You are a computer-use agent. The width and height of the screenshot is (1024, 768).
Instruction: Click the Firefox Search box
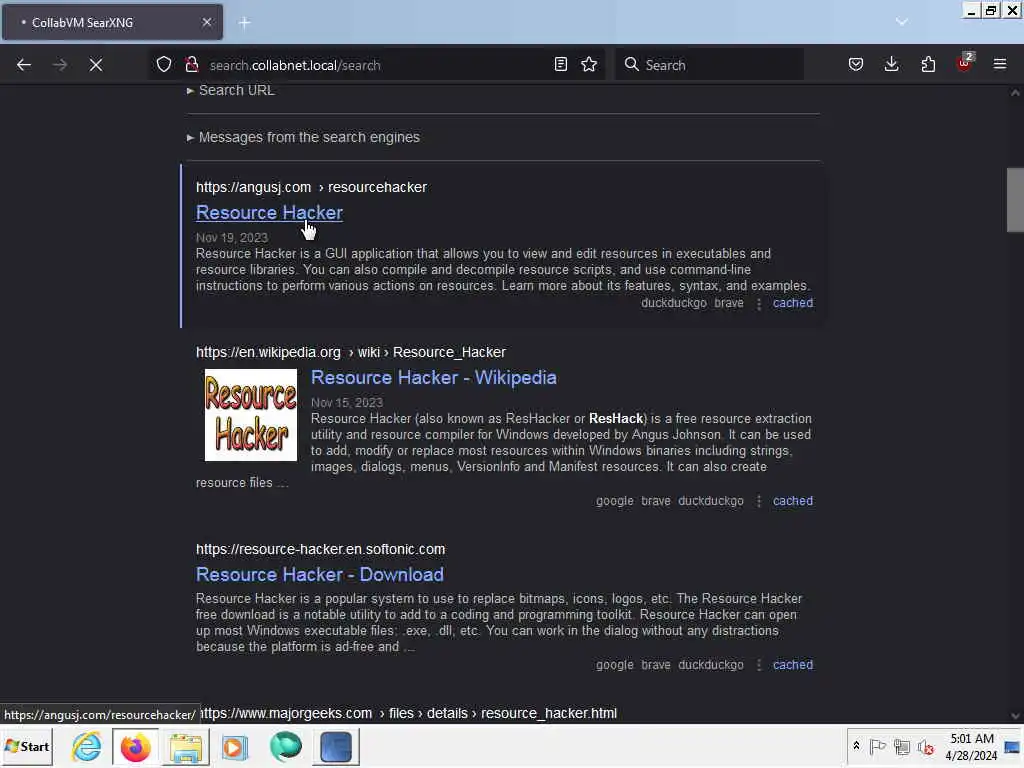tap(709, 65)
